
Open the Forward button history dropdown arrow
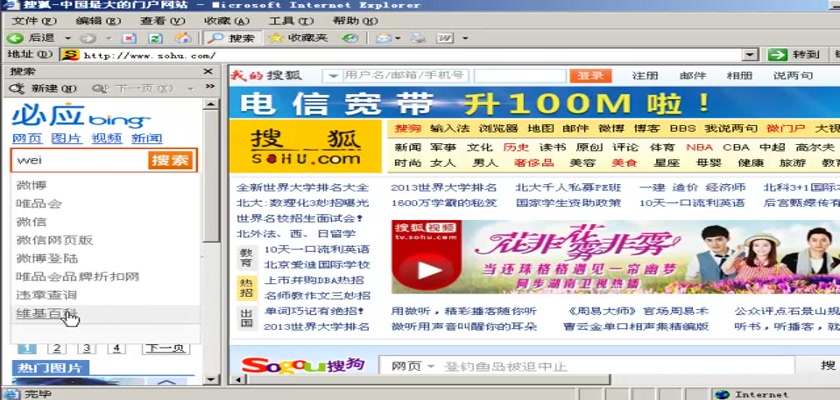108,39
